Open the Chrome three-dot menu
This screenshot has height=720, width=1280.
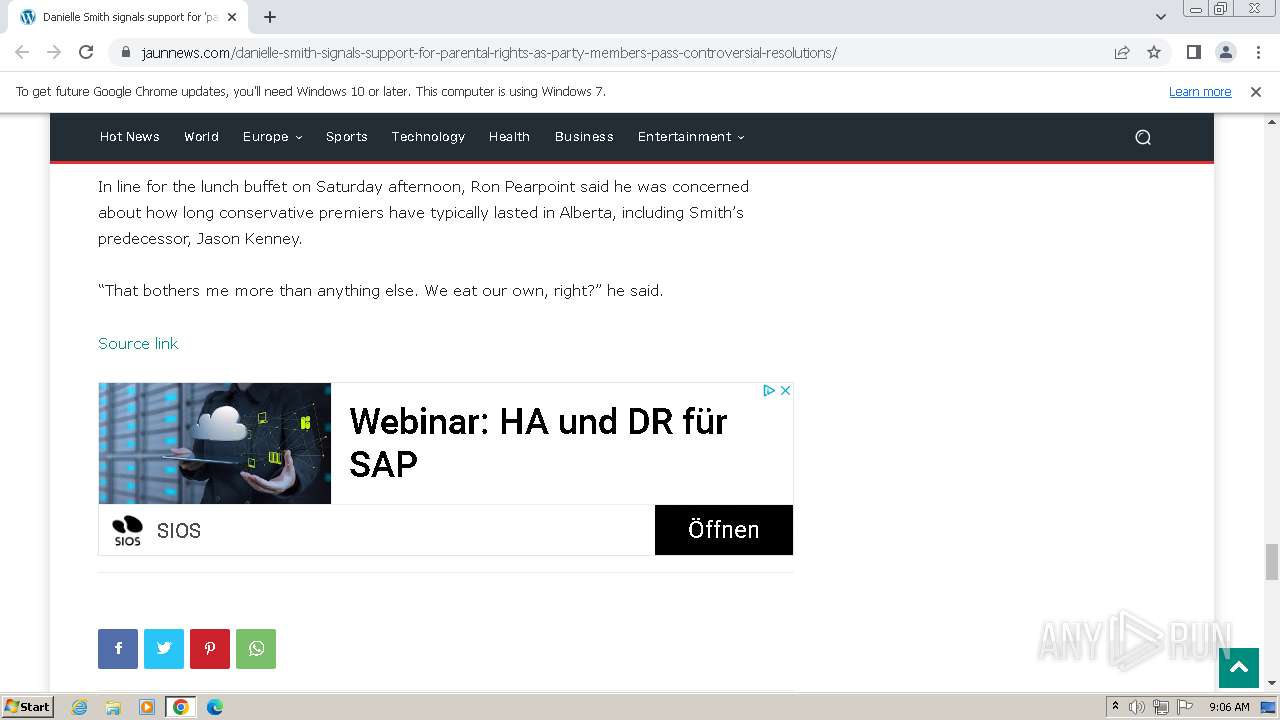tap(1258, 52)
